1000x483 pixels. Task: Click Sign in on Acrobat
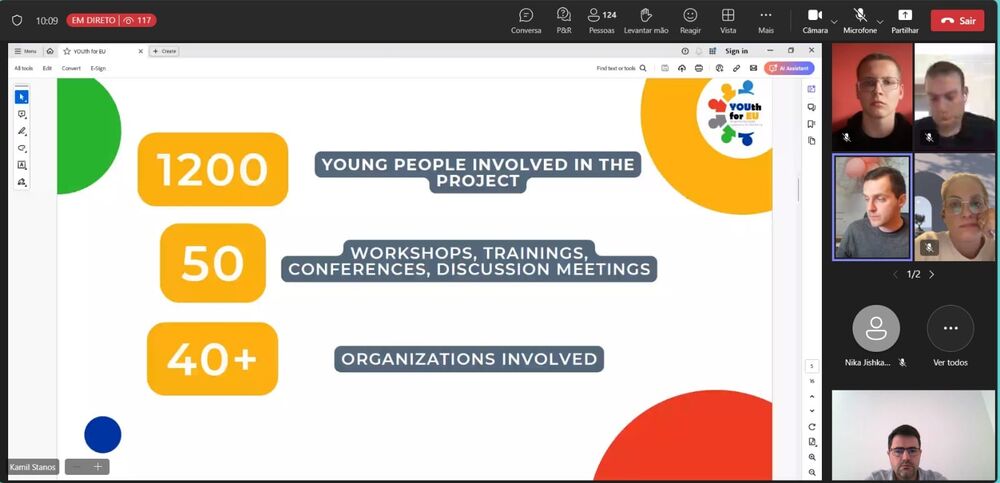tap(737, 51)
